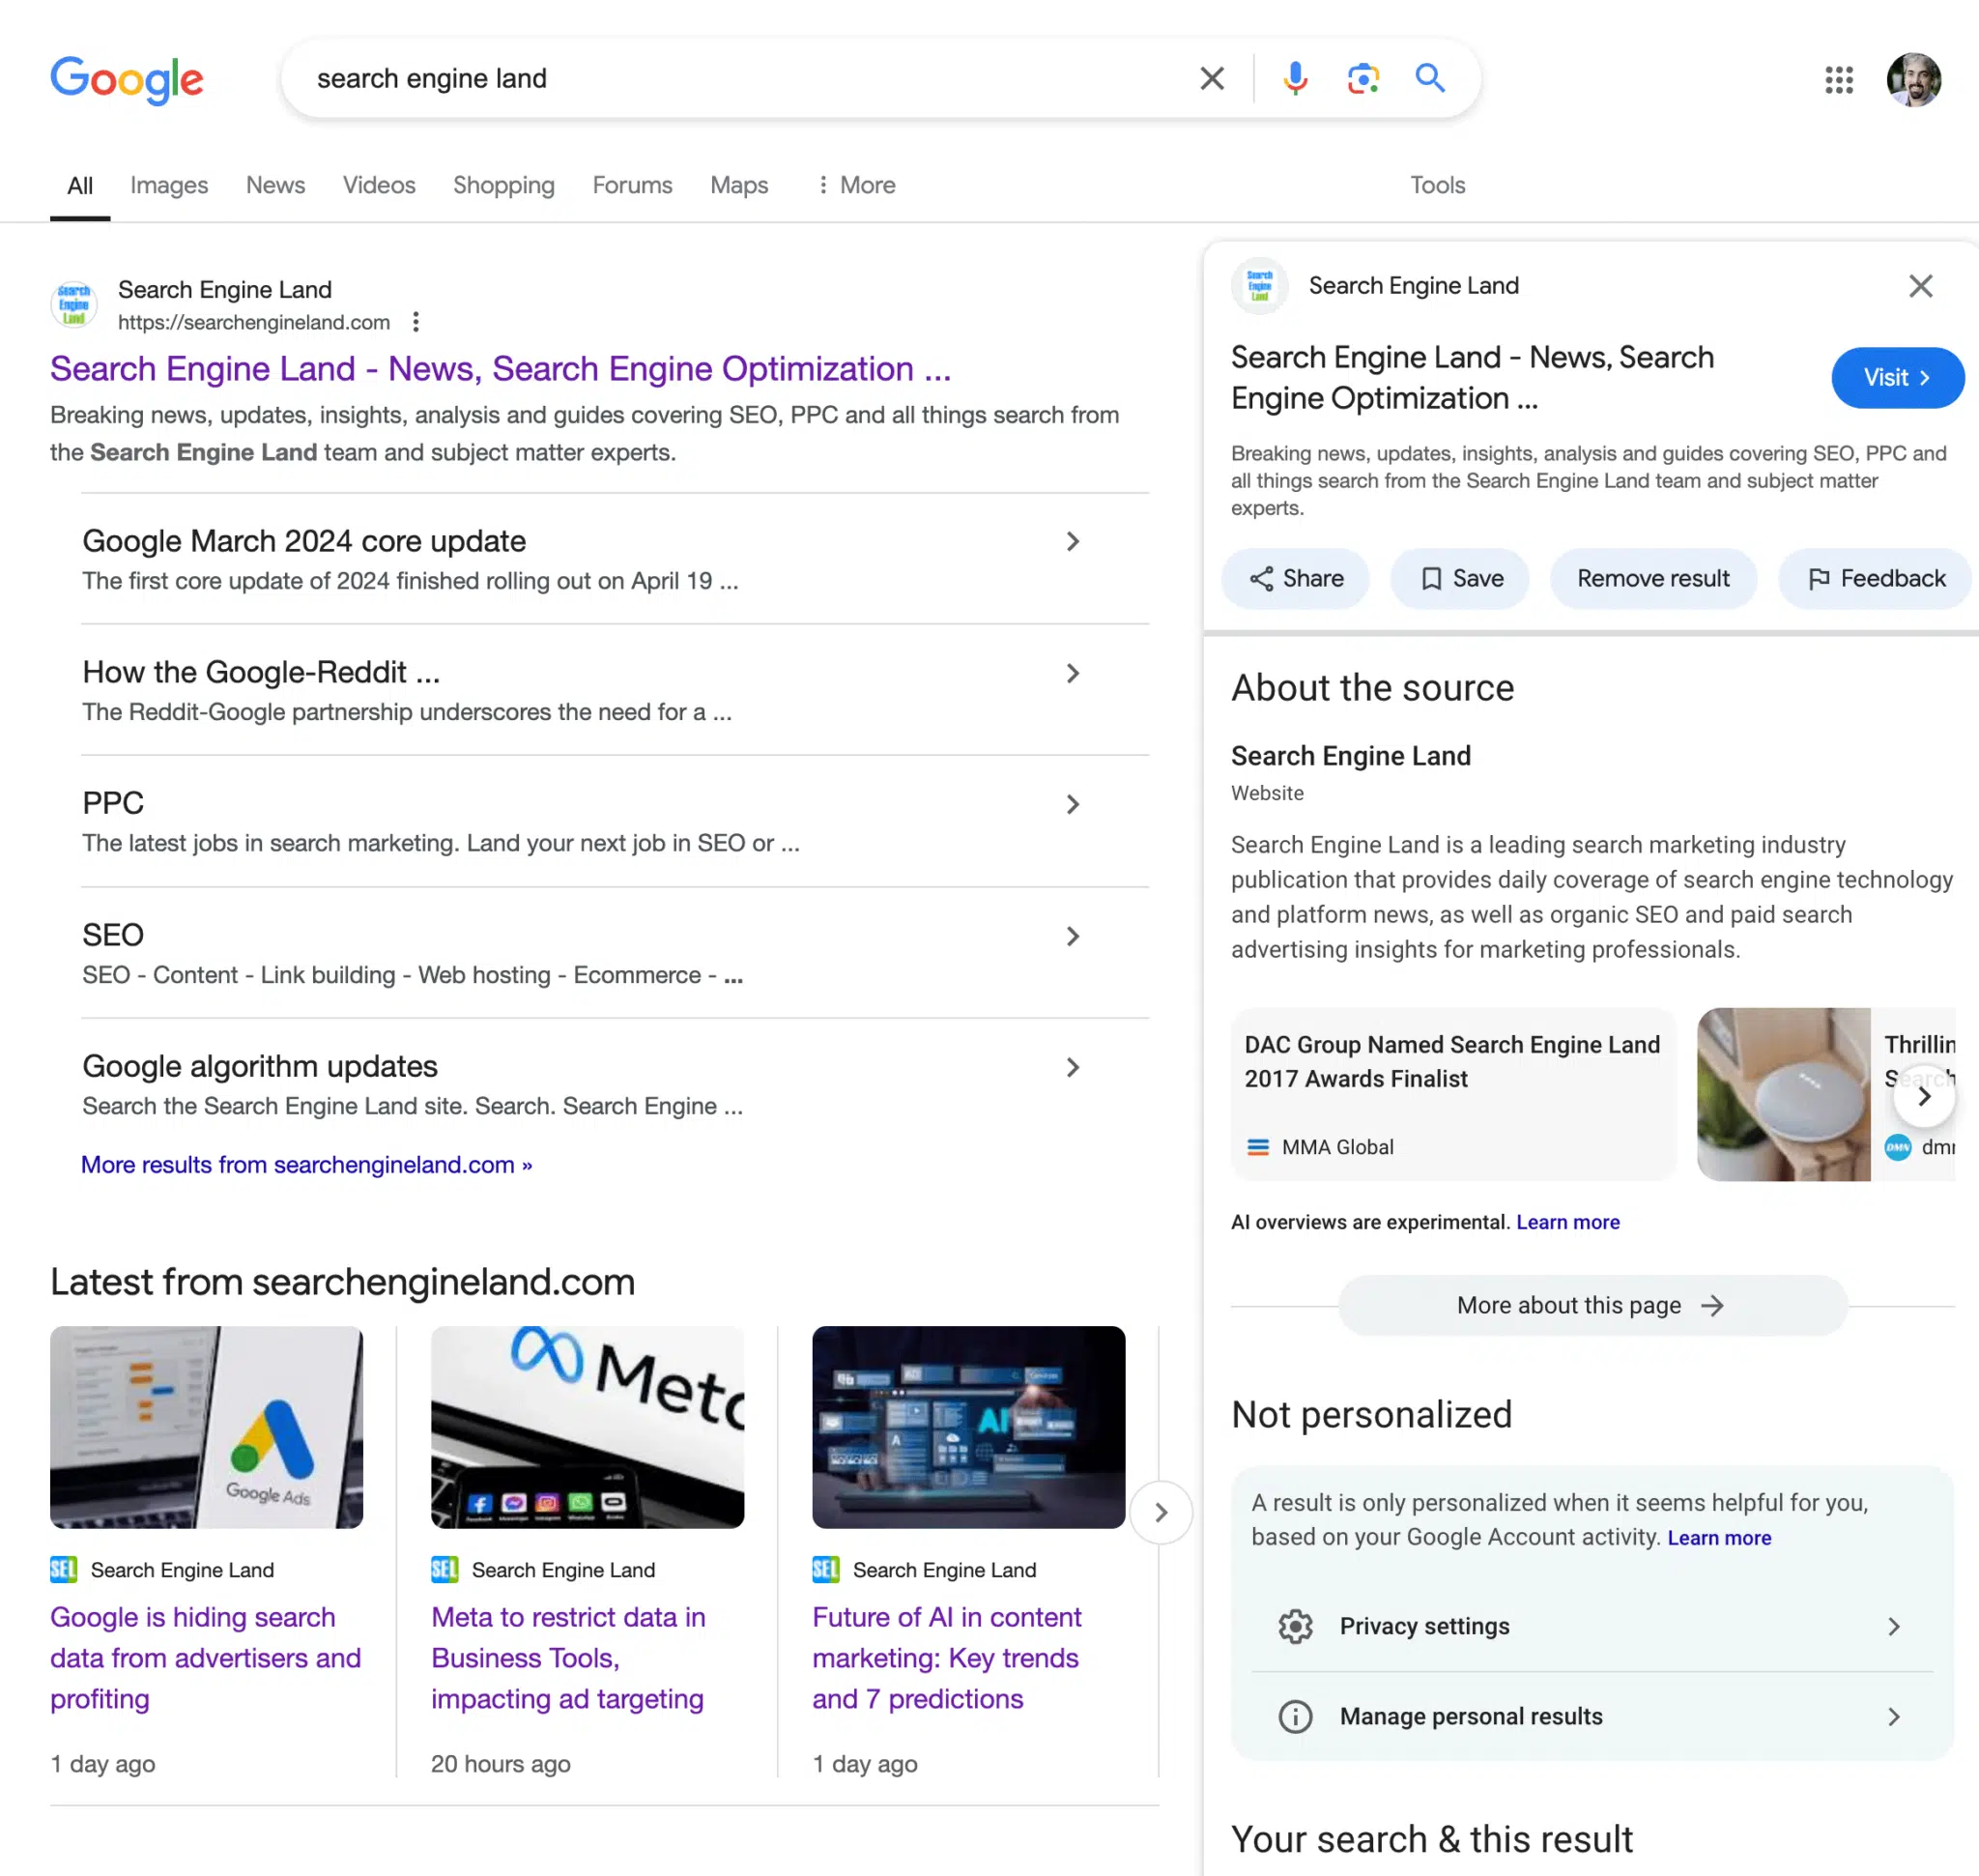Click inside the search input field

point(700,78)
